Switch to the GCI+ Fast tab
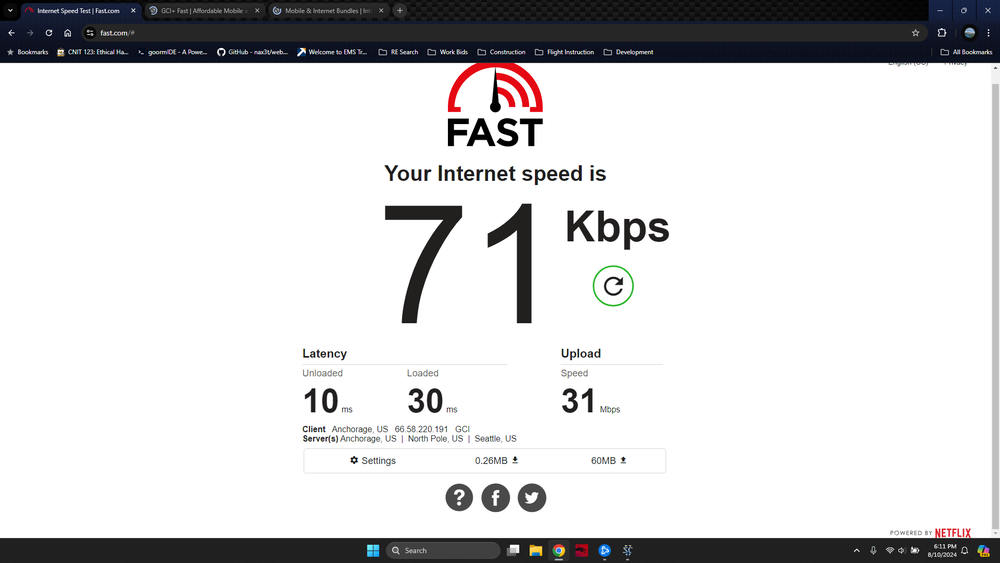This screenshot has width=1000, height=563. 205,11
